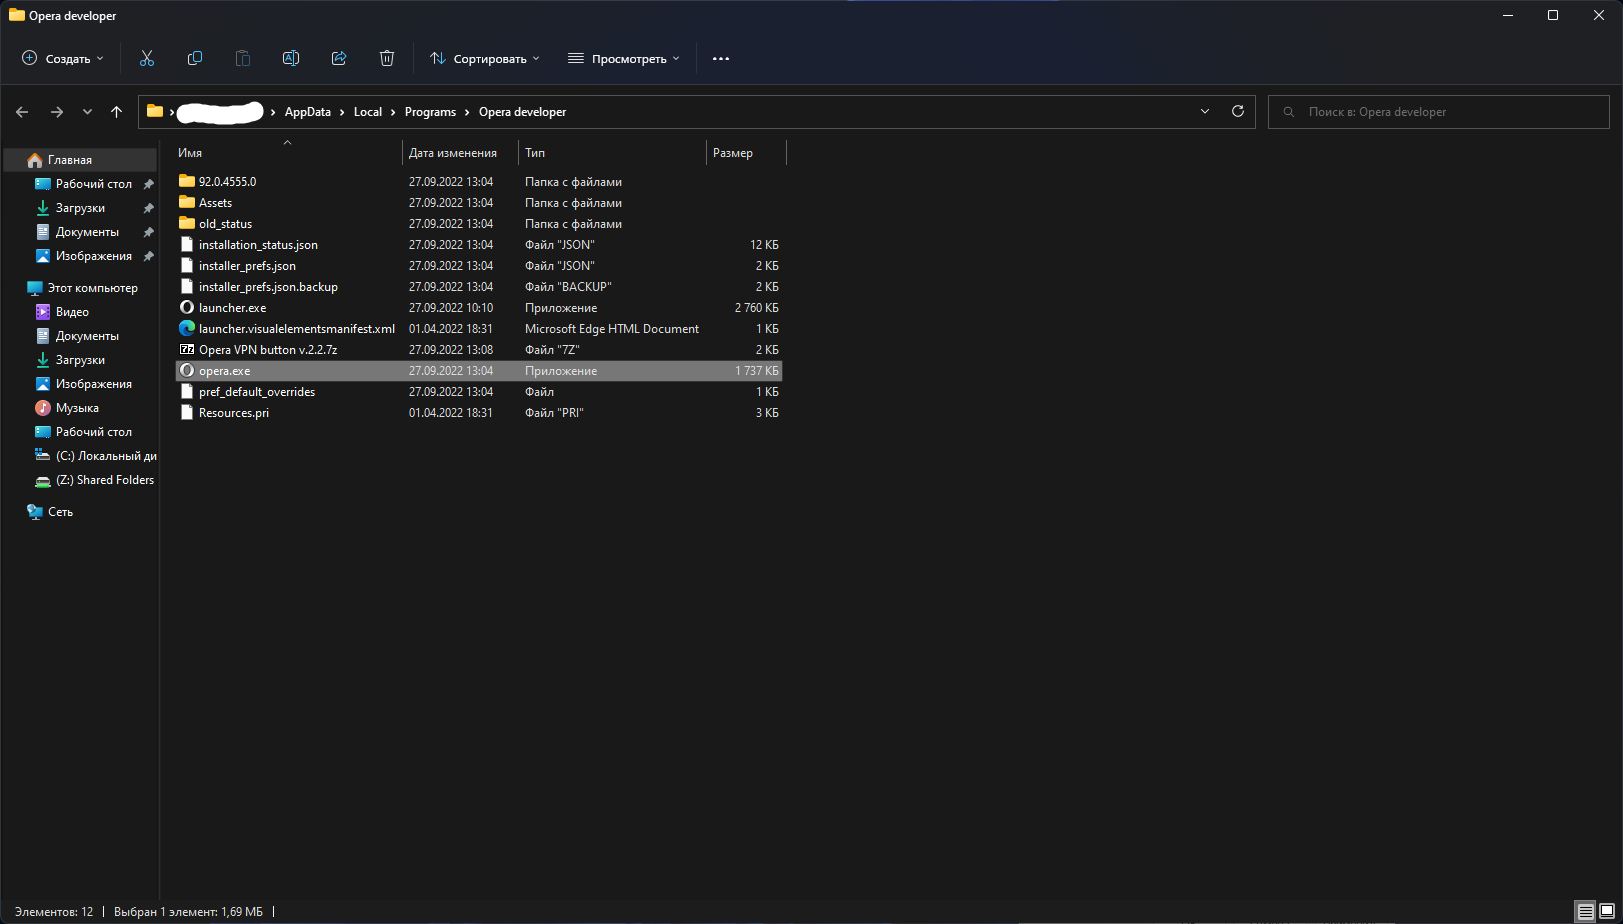Open (C:) Локальный диск in sidebar
Viewport: 1623px width, 924px height.
[105, 456]
